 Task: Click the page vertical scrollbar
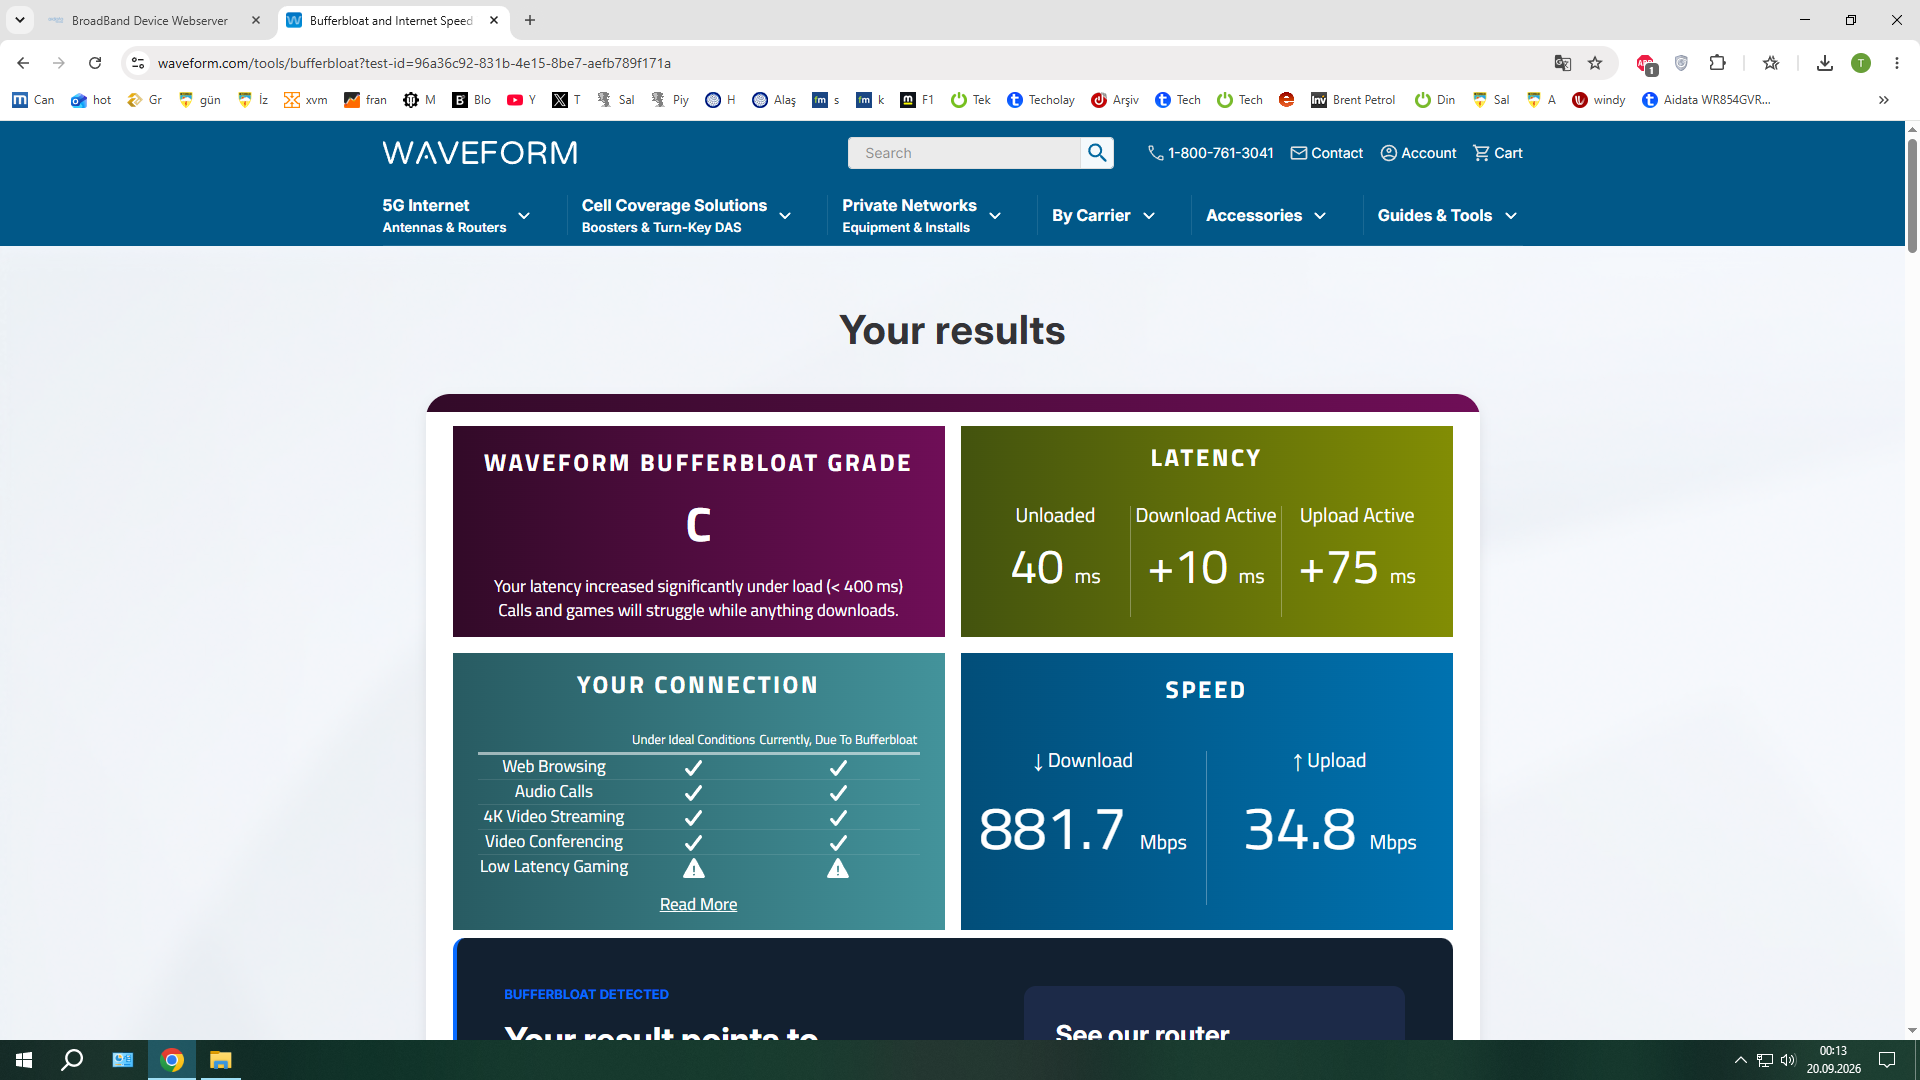point(1912,195)
